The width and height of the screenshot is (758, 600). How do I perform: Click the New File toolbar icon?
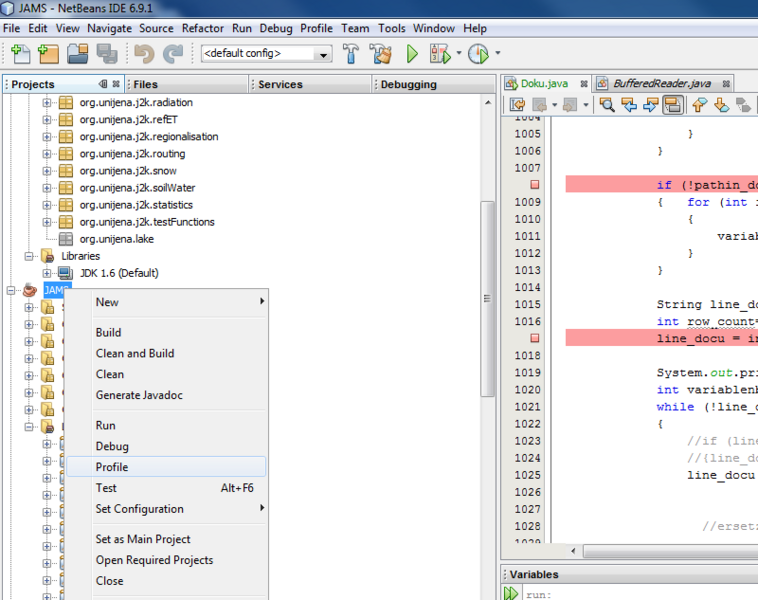click(x=19, y=54)
